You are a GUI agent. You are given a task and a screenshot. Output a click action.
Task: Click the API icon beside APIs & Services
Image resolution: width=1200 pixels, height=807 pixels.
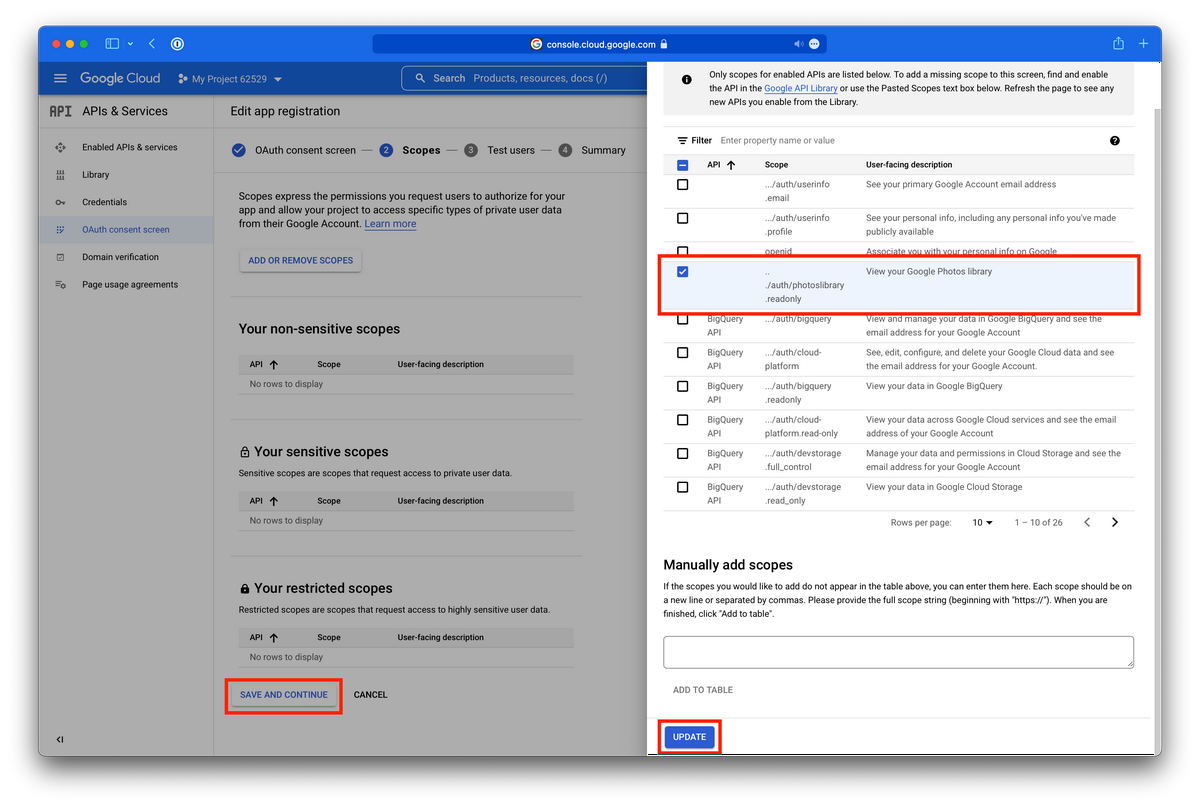(x=61, y=111)
